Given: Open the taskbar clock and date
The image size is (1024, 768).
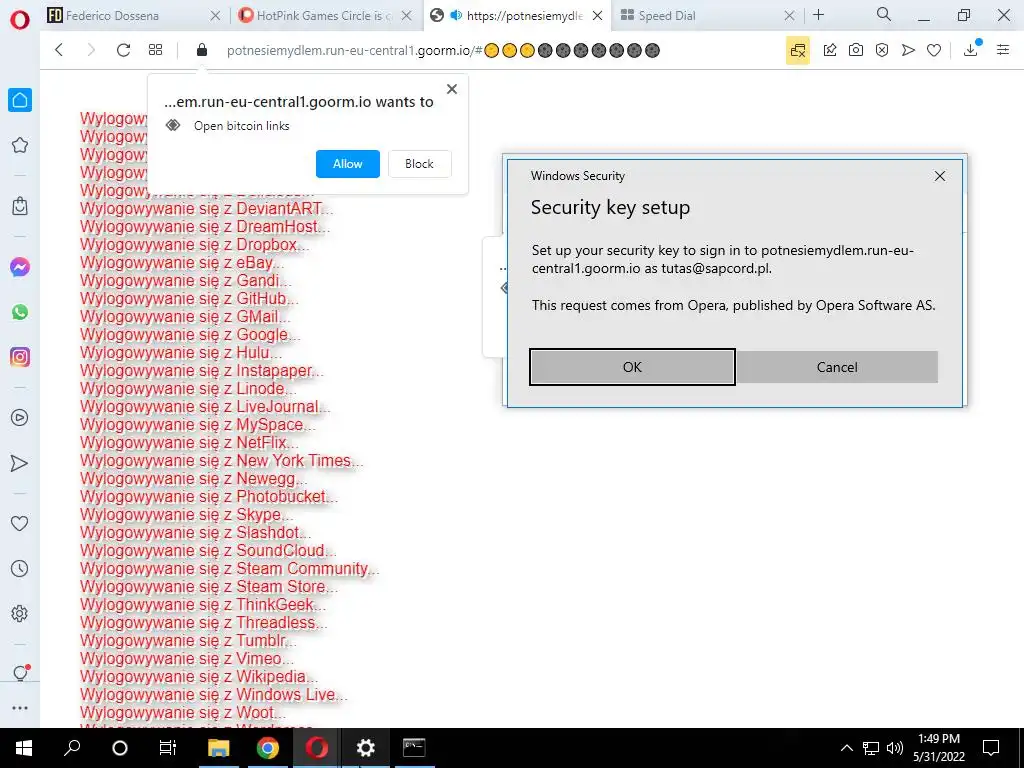Looking at the screenshot, I should pyautogui.click(x=938, y=748).
